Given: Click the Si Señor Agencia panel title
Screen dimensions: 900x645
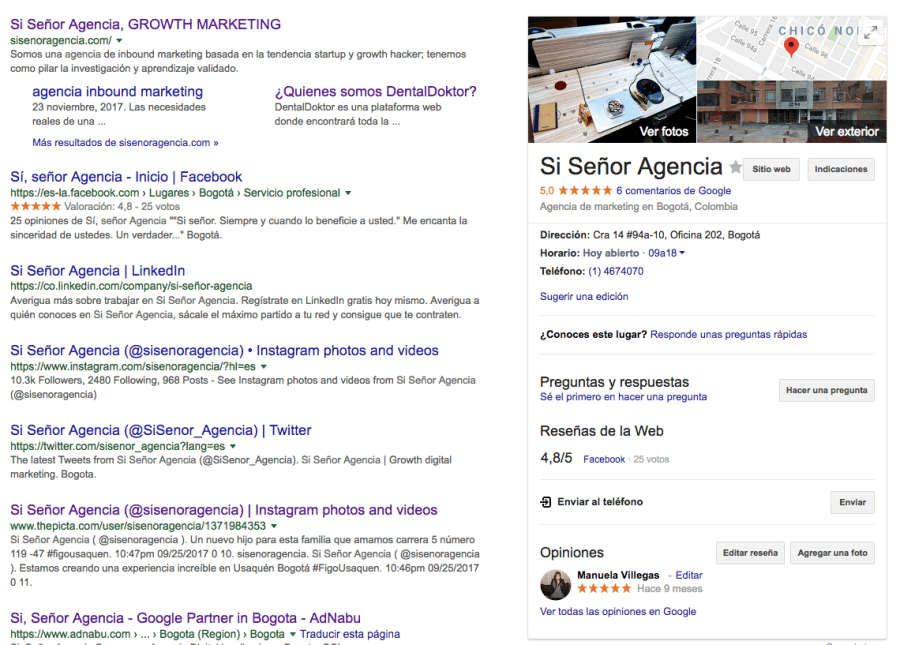Looking at the screenshot, I should (631, 166).
